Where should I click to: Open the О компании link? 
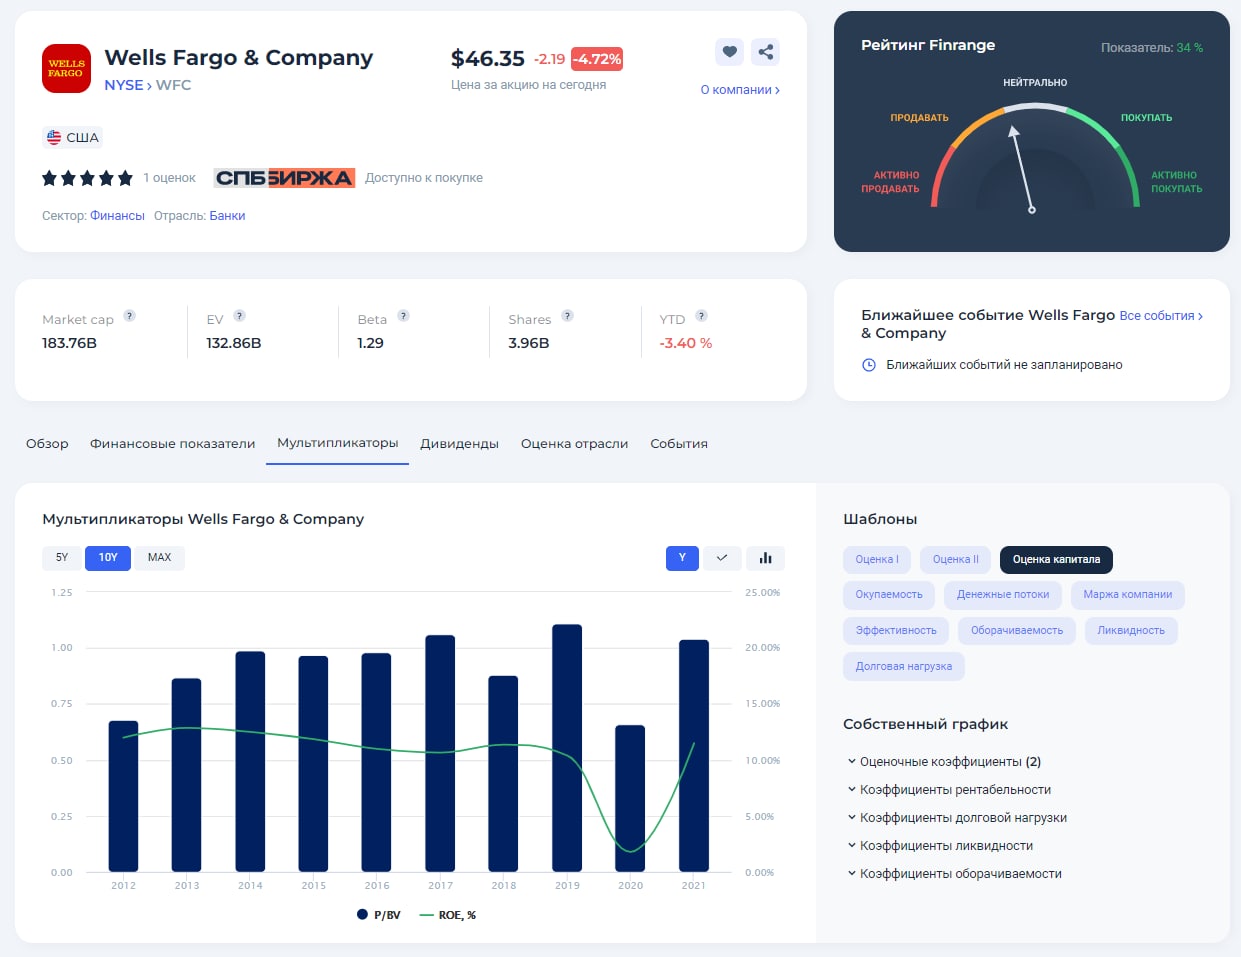pos(740,90)
